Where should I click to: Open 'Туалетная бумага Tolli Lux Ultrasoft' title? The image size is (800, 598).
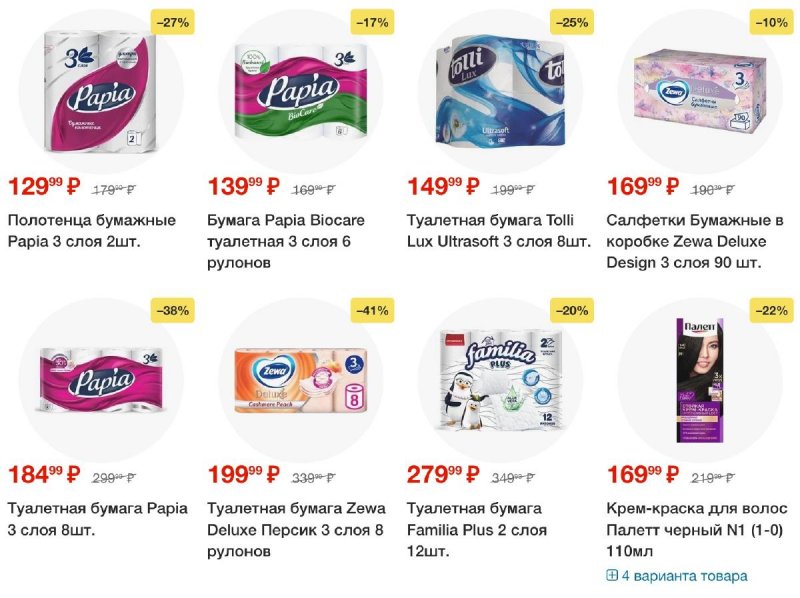tap(498, 231)
